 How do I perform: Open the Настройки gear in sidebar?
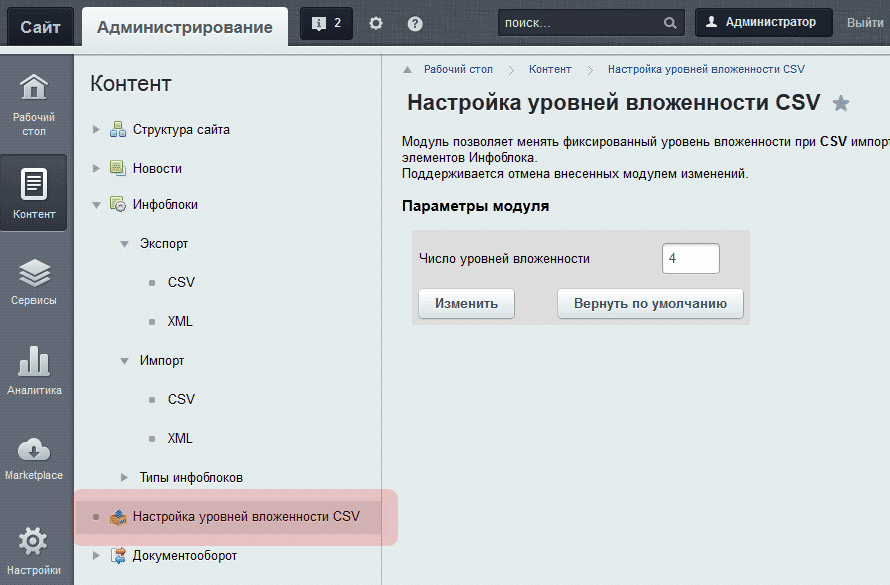34,549
